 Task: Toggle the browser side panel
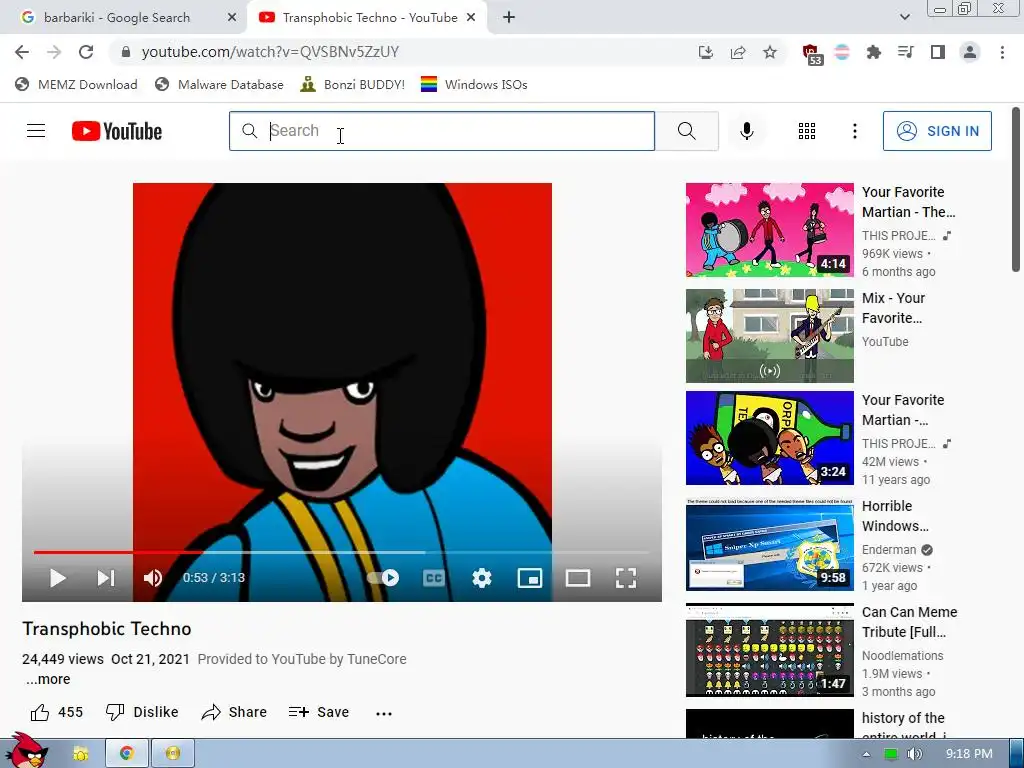click(938, 52)
